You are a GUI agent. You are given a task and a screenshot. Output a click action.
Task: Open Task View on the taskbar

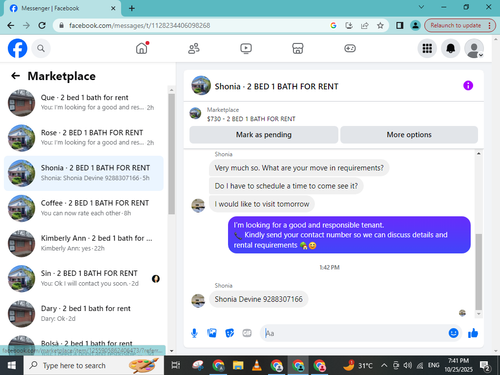(176, 366)
